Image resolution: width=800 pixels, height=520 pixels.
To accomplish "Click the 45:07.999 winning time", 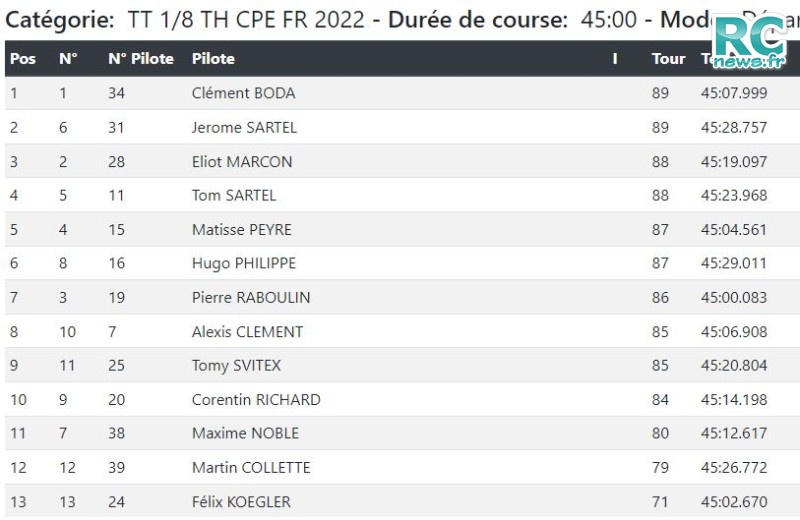I will [x=734, y=93].
